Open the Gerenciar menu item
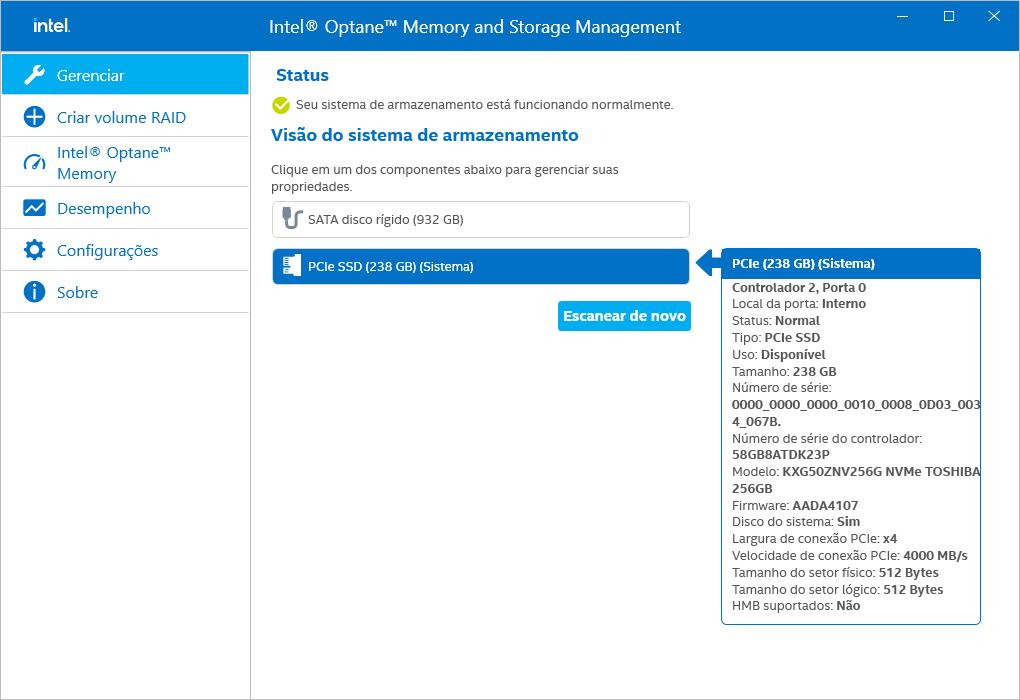 coord(126,74)
